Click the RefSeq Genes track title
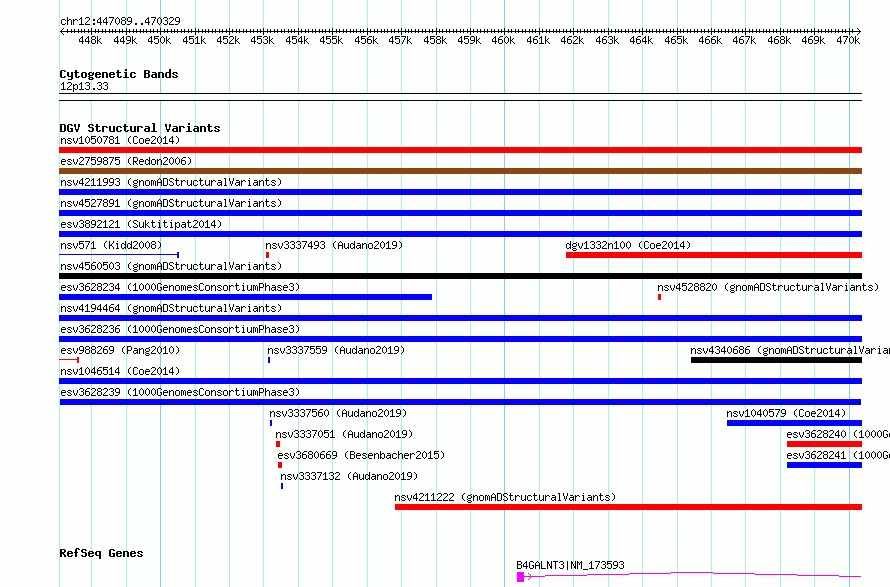 click(x=101, y=554)
